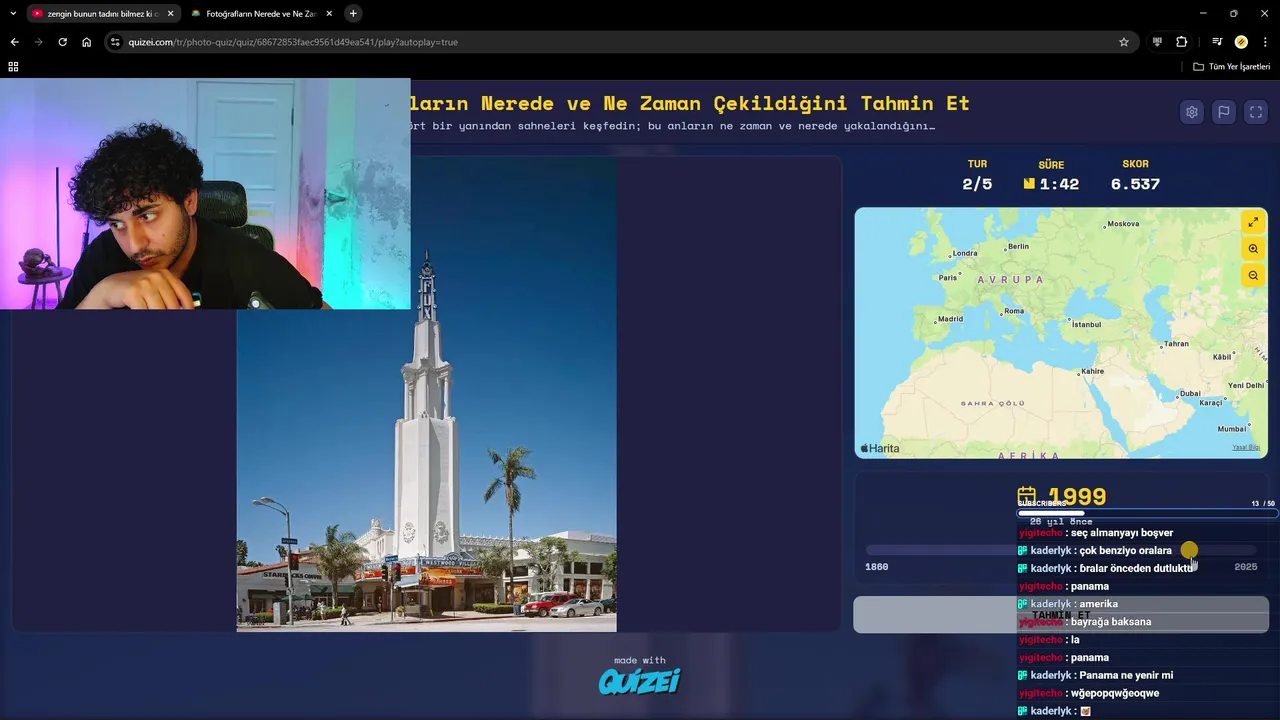
Task: Click the round counter '2/5'
Action: (x=977, y=184)
